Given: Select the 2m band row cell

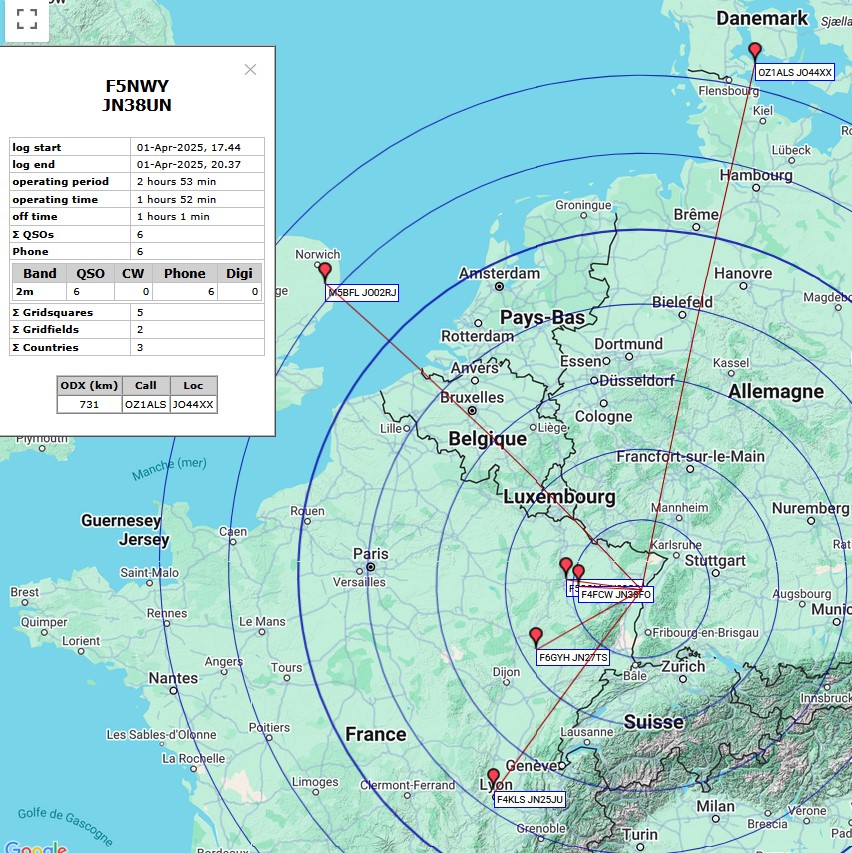Looking at the screenshot, I should point(37,292).
